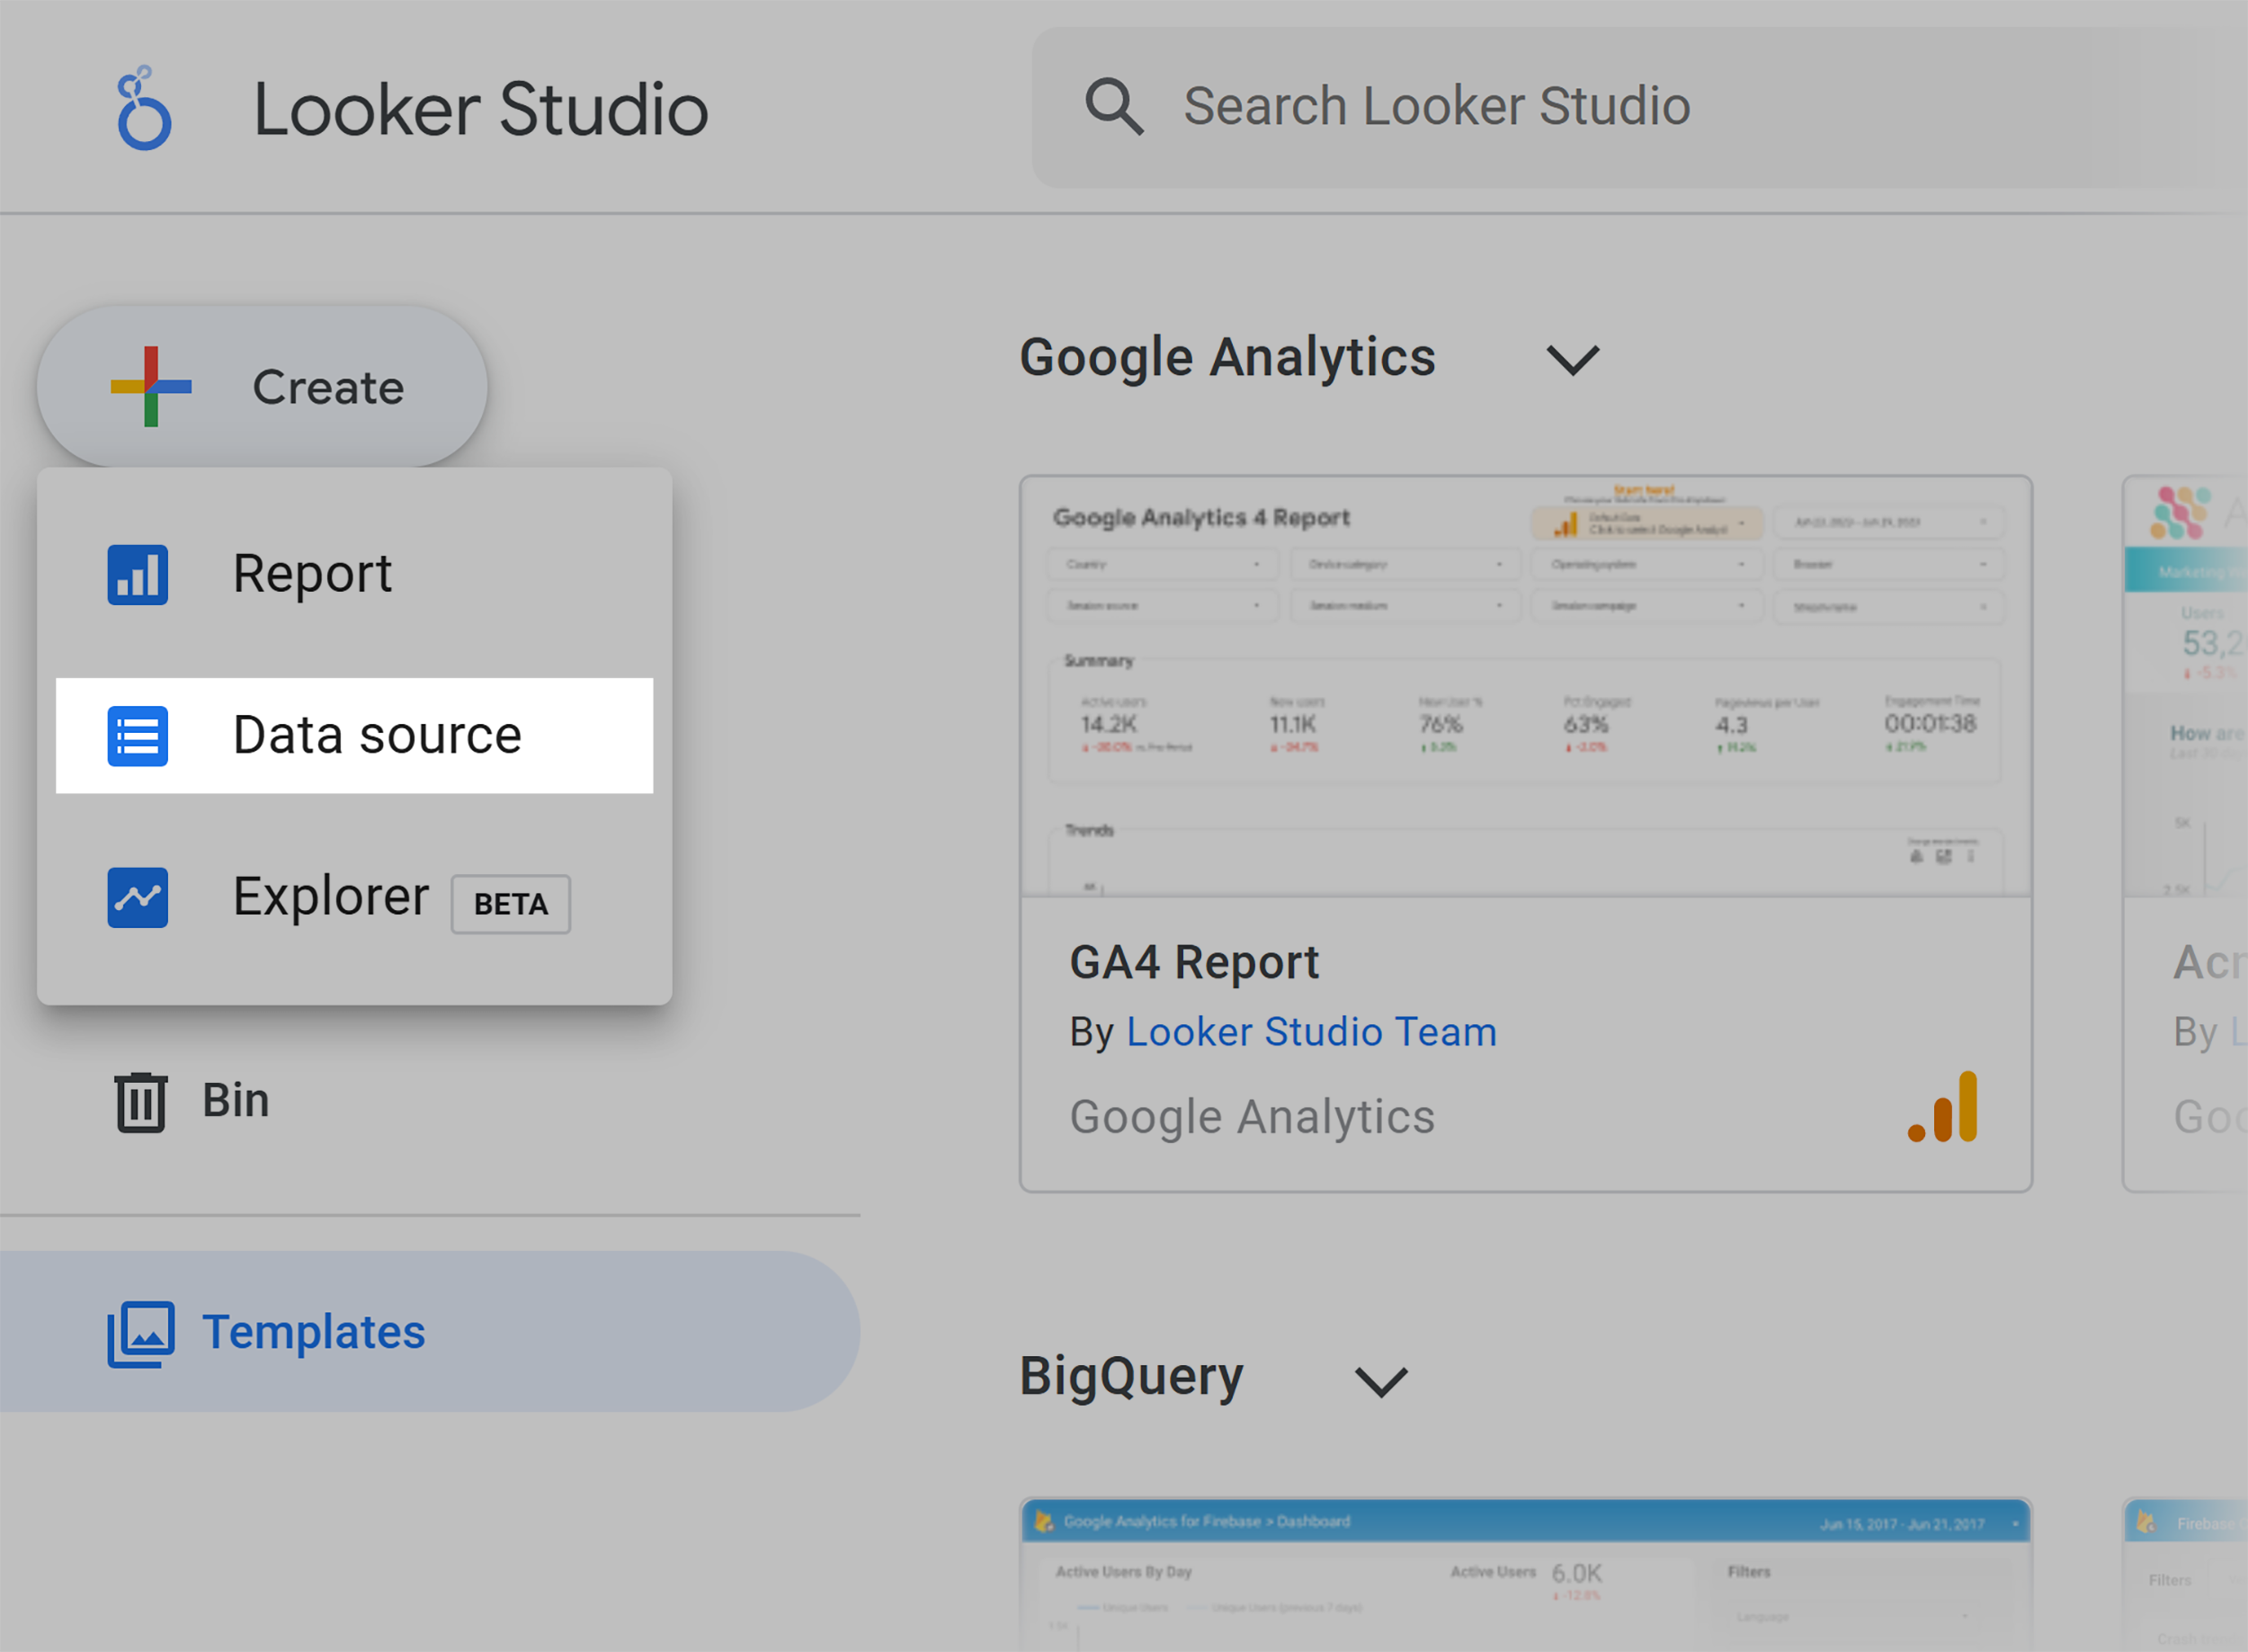Open the Templates section
2248x1652 pixels.
point(430,1331)
